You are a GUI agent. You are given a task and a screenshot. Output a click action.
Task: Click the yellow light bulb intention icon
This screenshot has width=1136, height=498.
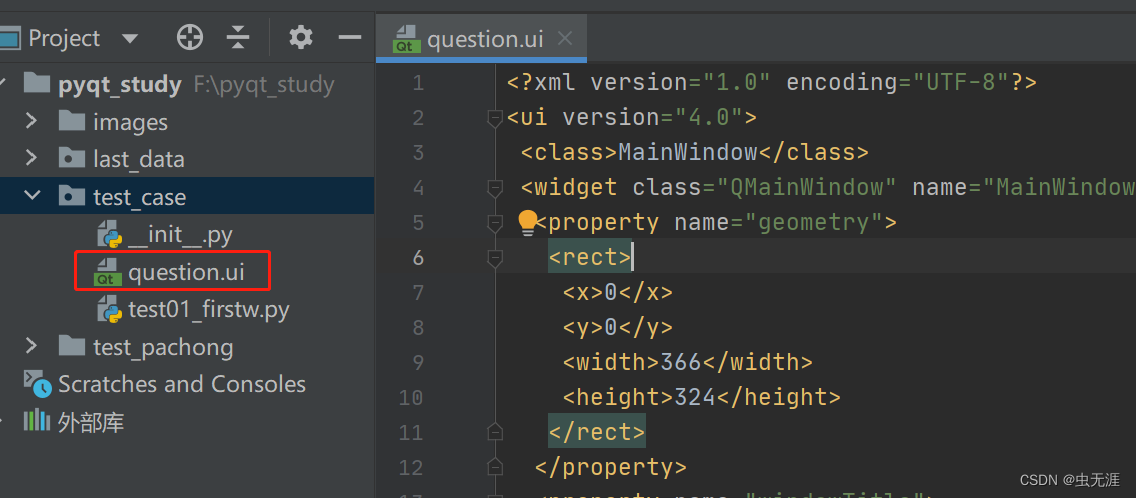pos(527,222)
